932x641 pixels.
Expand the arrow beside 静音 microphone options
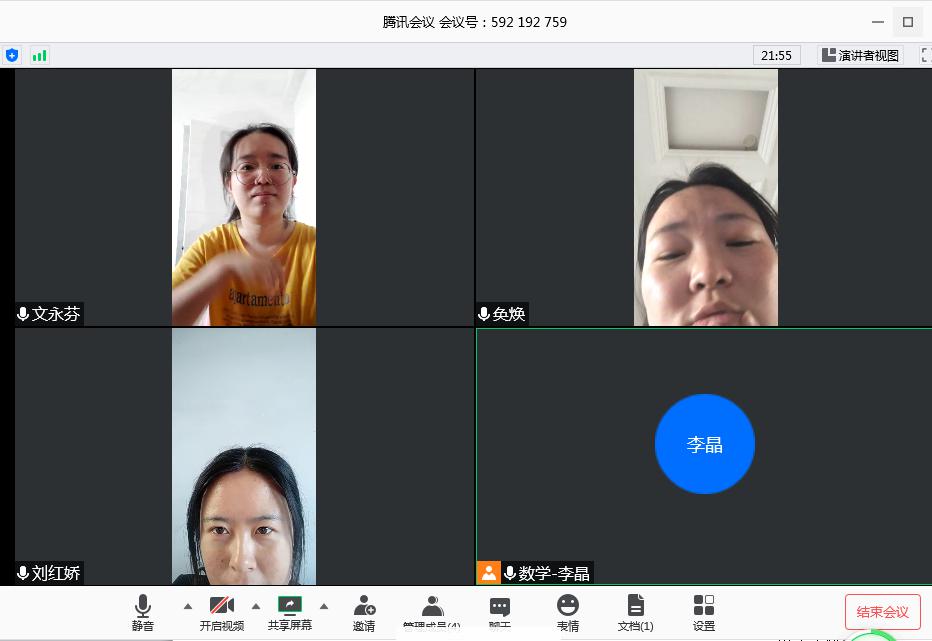click(x=187, y=606)
